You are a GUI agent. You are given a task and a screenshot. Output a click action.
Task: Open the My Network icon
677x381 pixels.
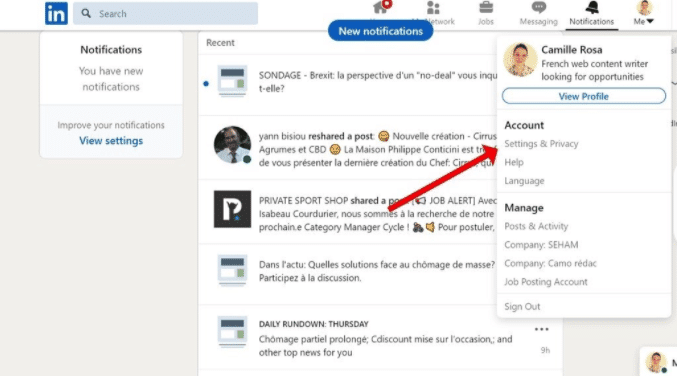pyautogui.click(x=433, y=8)
